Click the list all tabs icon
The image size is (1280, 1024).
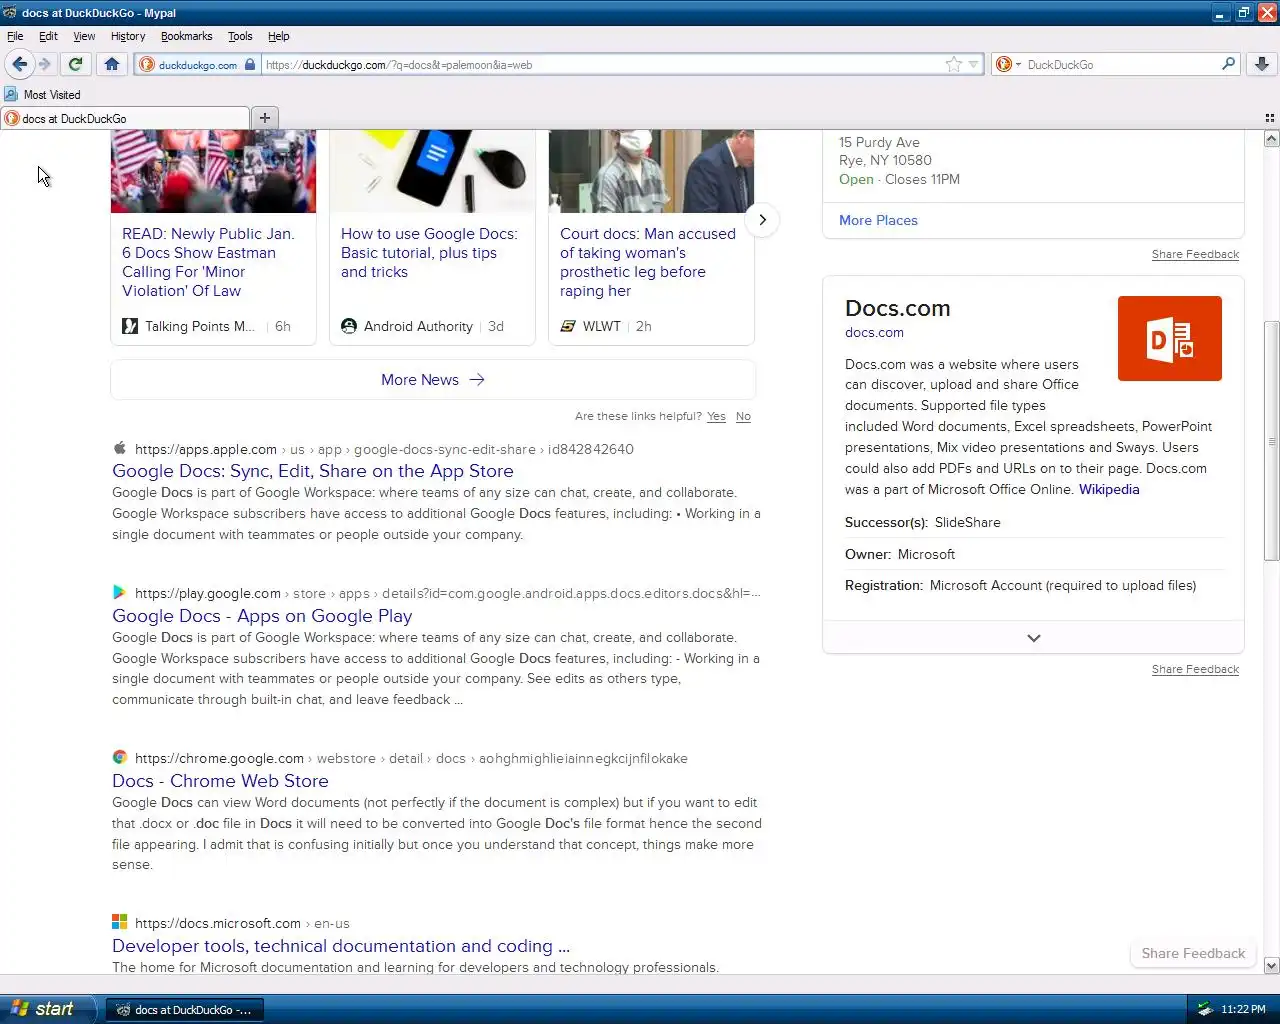[1270, 118]
